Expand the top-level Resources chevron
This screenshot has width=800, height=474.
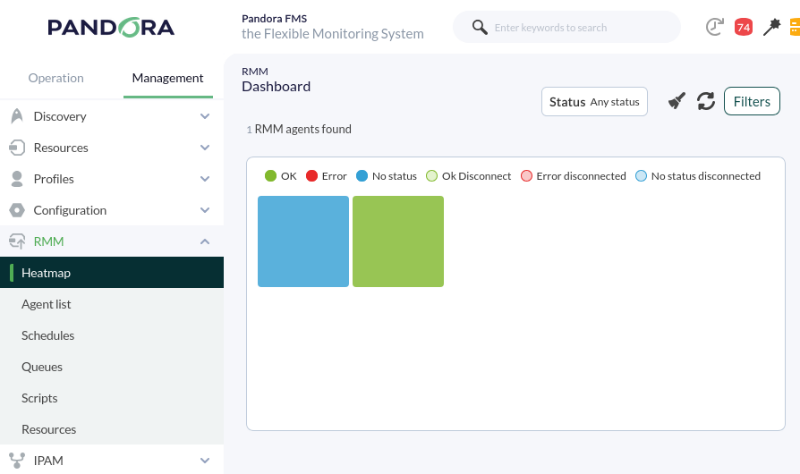tap(205, 147)
